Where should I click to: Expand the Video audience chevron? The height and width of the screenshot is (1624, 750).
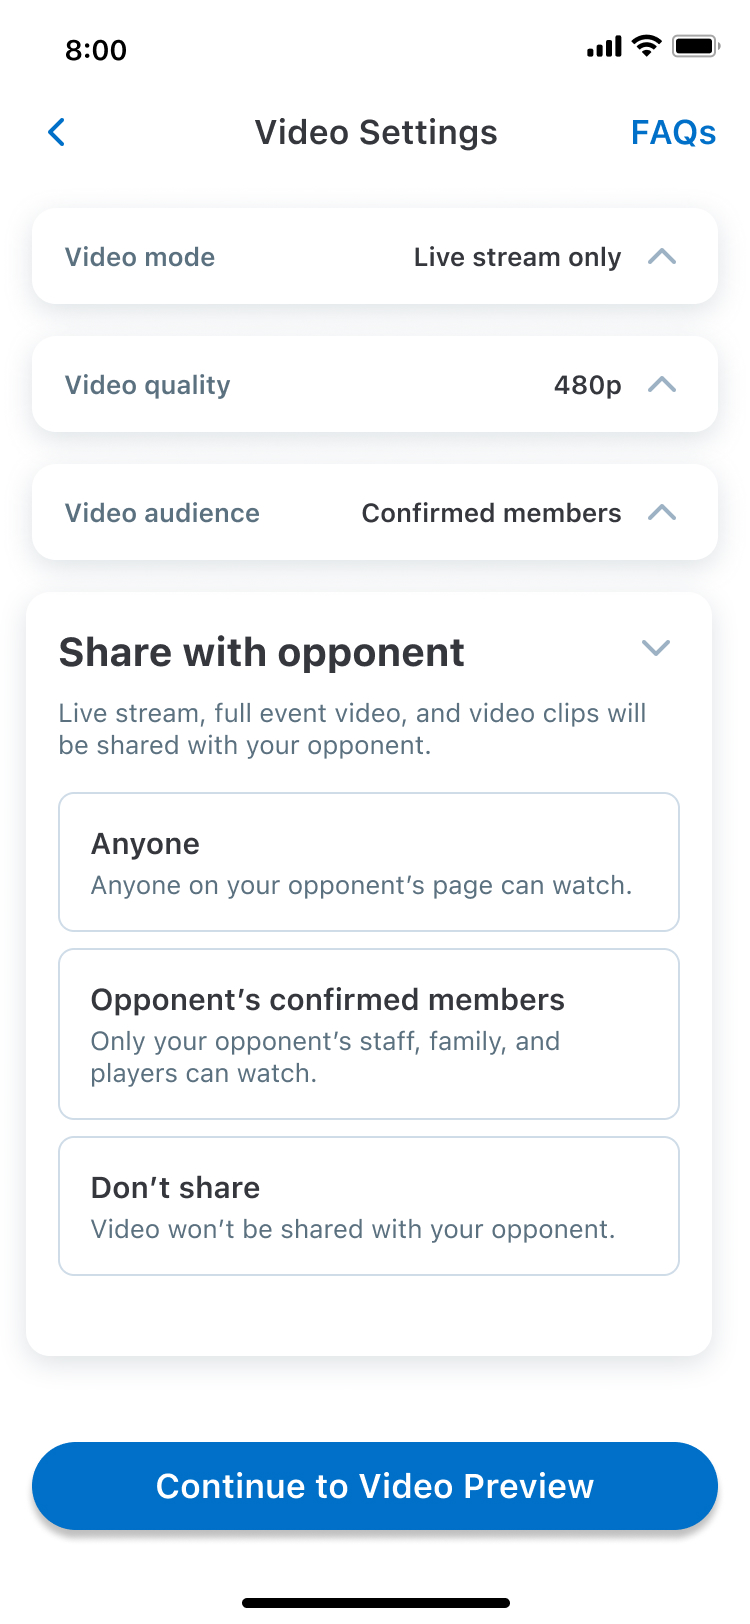(x=662, y=513)
